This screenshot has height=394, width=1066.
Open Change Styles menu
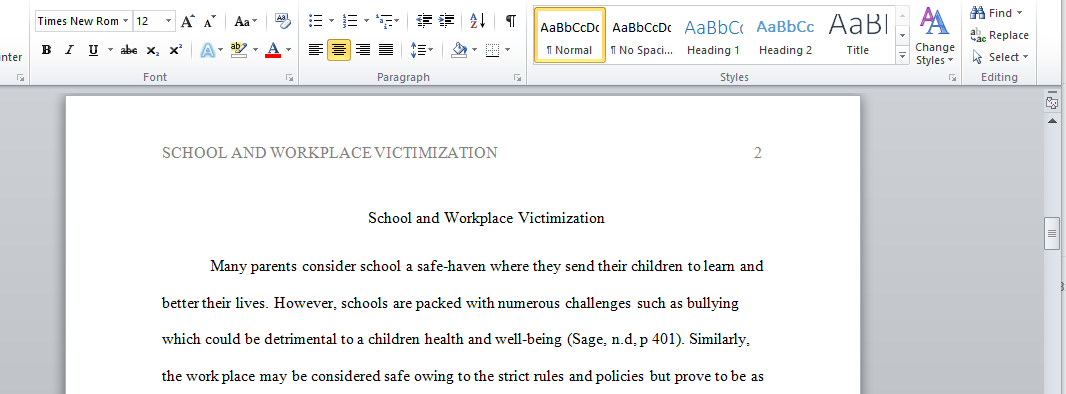click(935, 36)
